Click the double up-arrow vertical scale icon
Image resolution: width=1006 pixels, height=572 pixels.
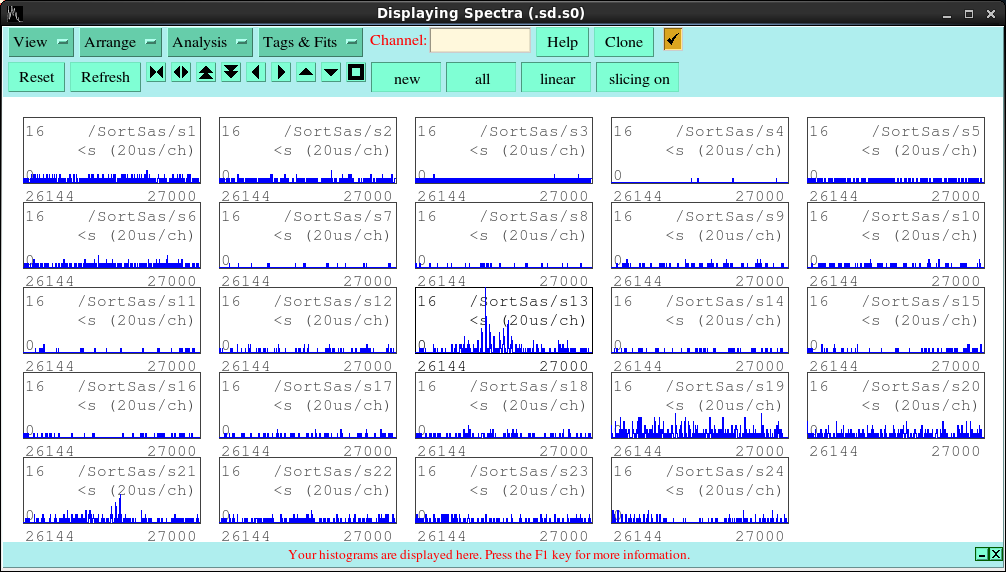click(x=206, y=72)
